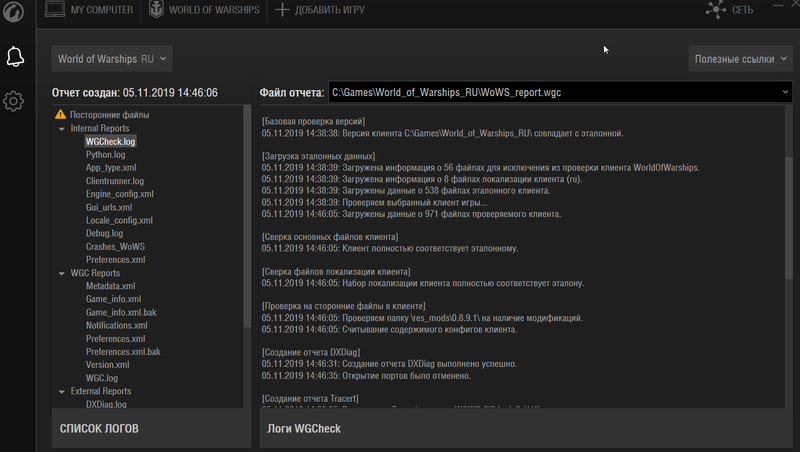Open settings gear icon in sidebar
Screen dimensions: 800x452
tap(13, 101)
